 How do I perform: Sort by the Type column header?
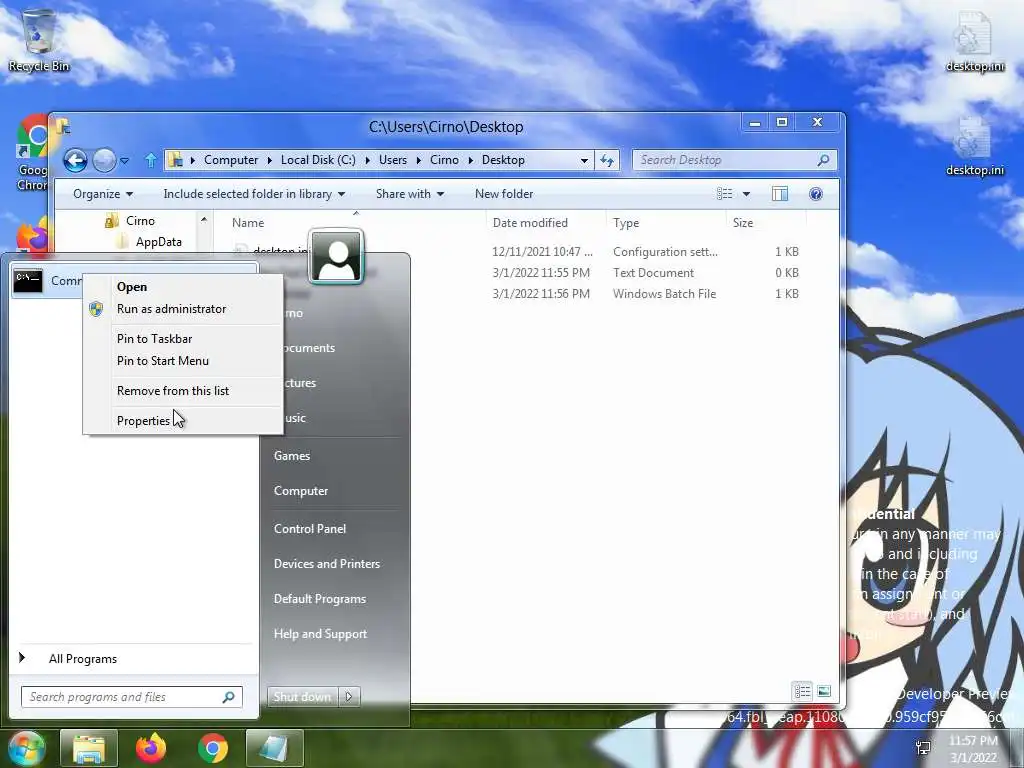[626, 223]
